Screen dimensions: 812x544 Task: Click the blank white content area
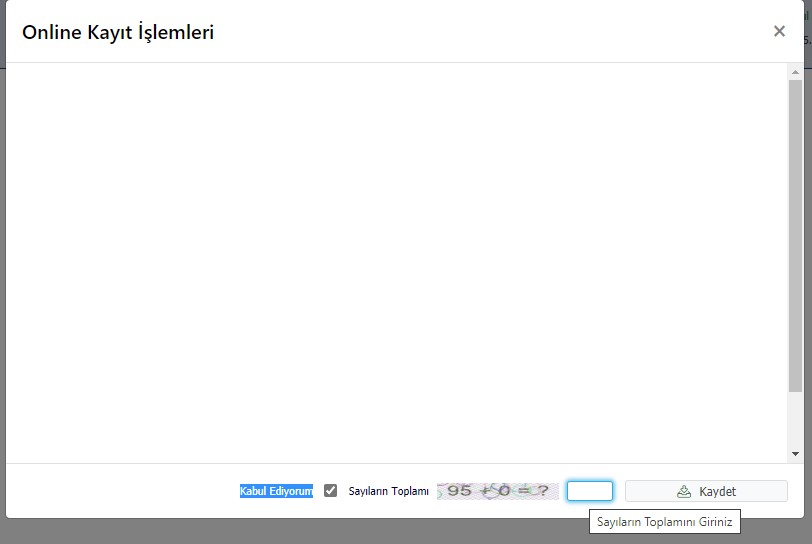(400, 260)
